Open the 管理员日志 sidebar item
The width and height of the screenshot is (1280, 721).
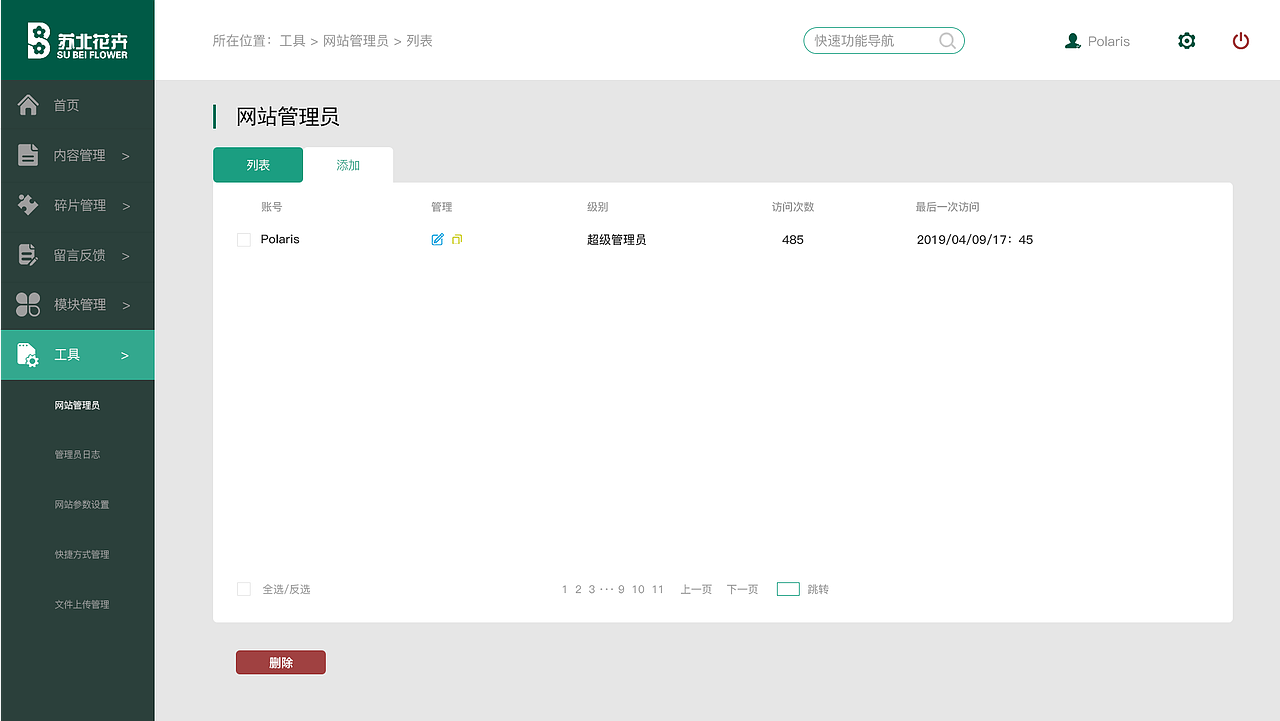point(77,453)
